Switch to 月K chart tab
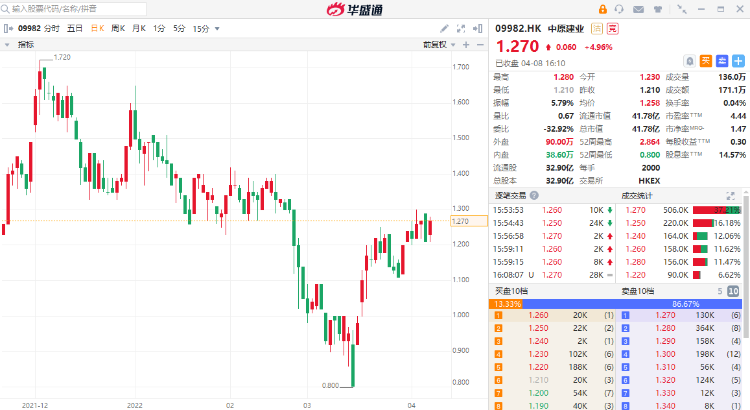Image resolution: width=750 pixels, height=410 pixels. coord(139,29)
